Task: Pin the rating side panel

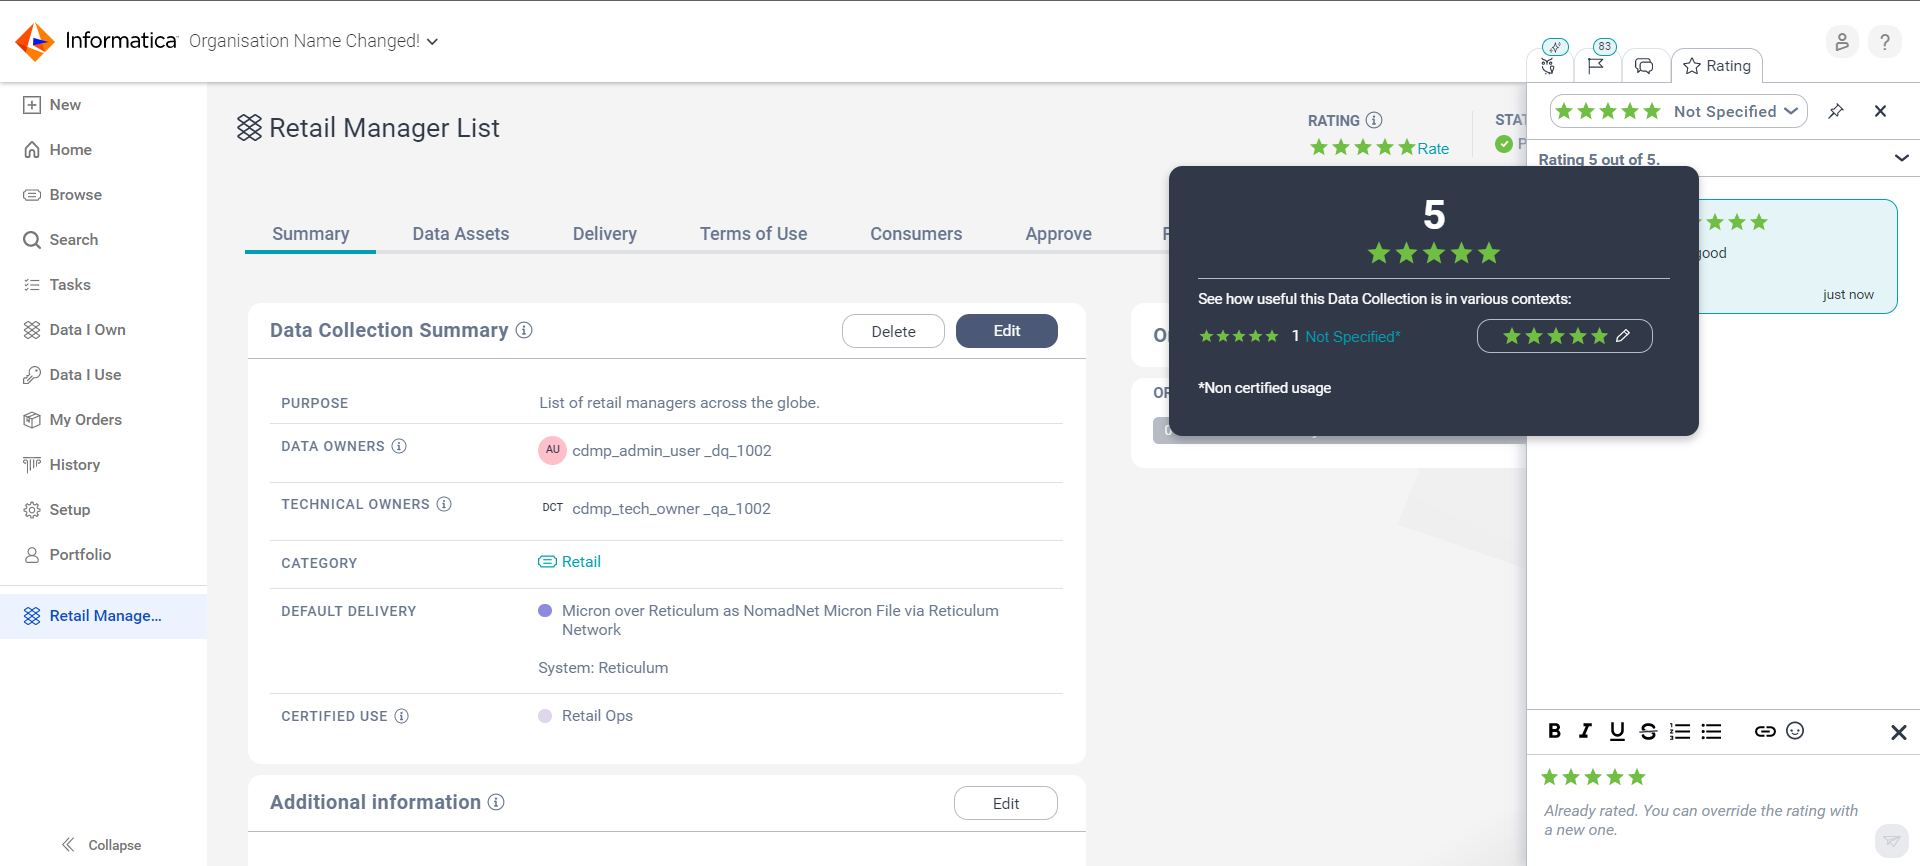Action: (x=1836, y=111)
